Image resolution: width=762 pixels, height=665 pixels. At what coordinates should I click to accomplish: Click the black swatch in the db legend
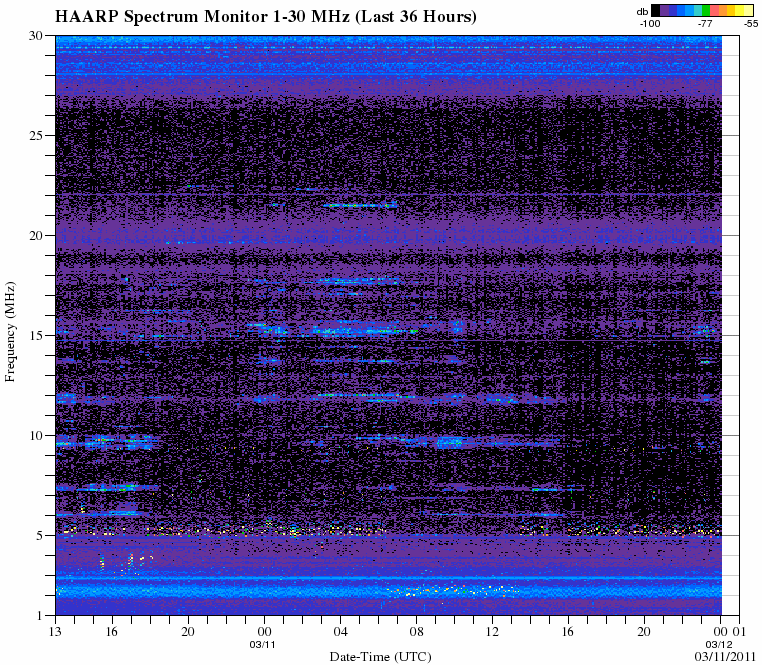click(x=656, y=10)
